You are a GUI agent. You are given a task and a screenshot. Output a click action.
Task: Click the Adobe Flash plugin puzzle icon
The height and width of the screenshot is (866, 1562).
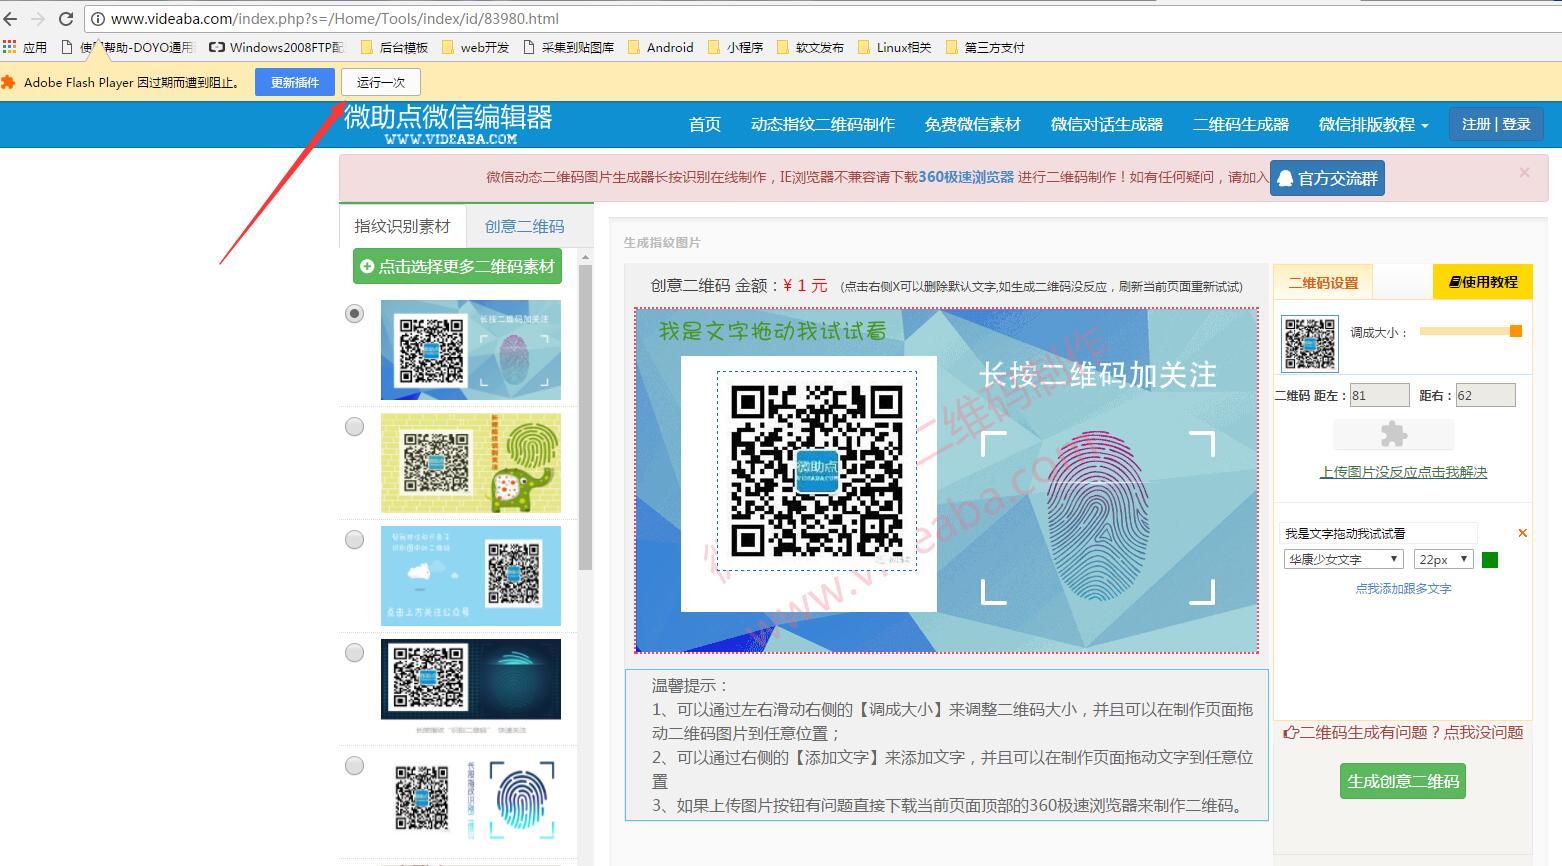coord(9,82)
